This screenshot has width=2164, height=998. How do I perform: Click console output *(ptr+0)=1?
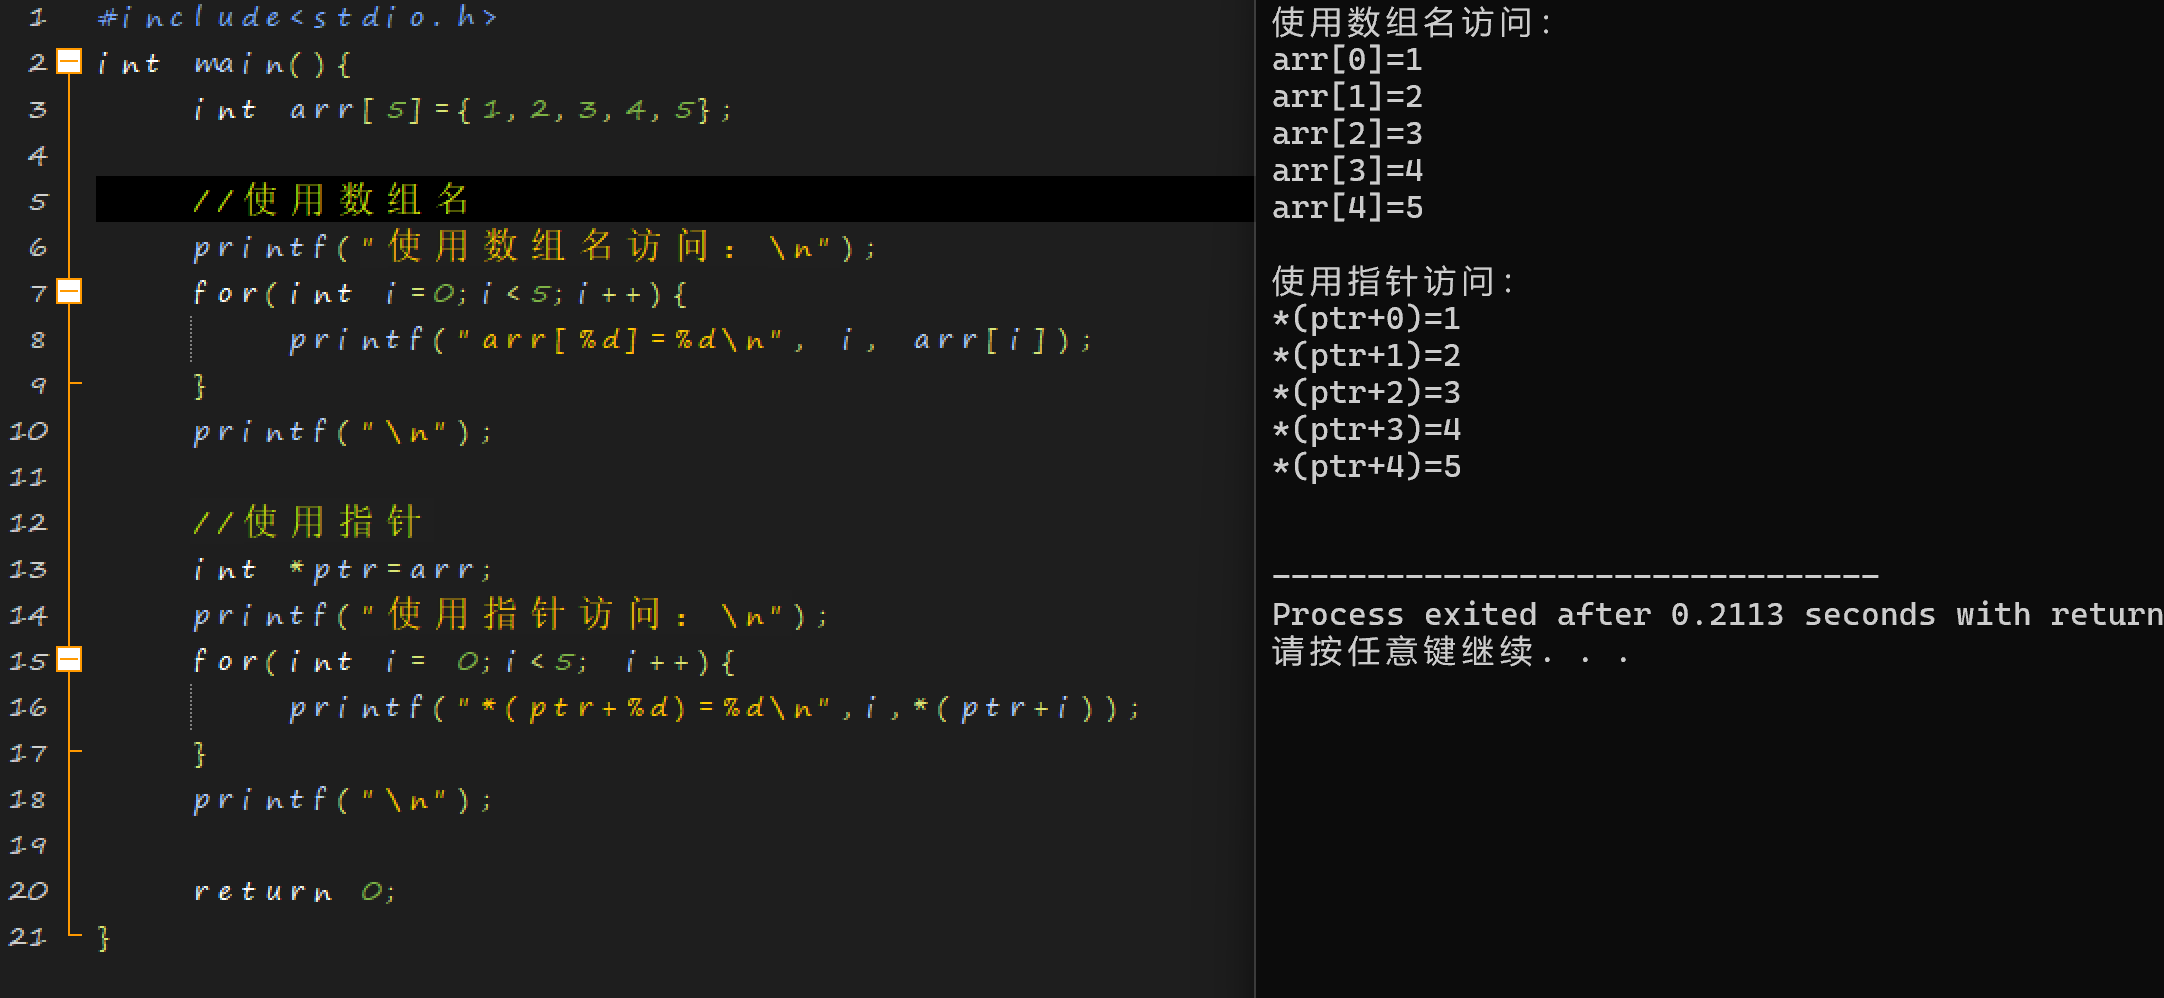tap(1366, 319)
